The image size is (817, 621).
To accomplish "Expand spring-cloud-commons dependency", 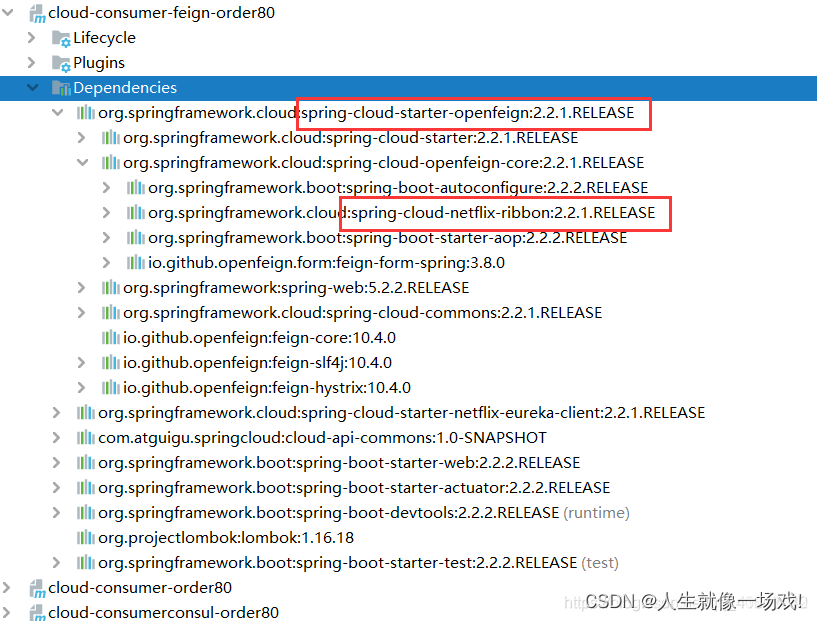I will [x=81, y=313].
